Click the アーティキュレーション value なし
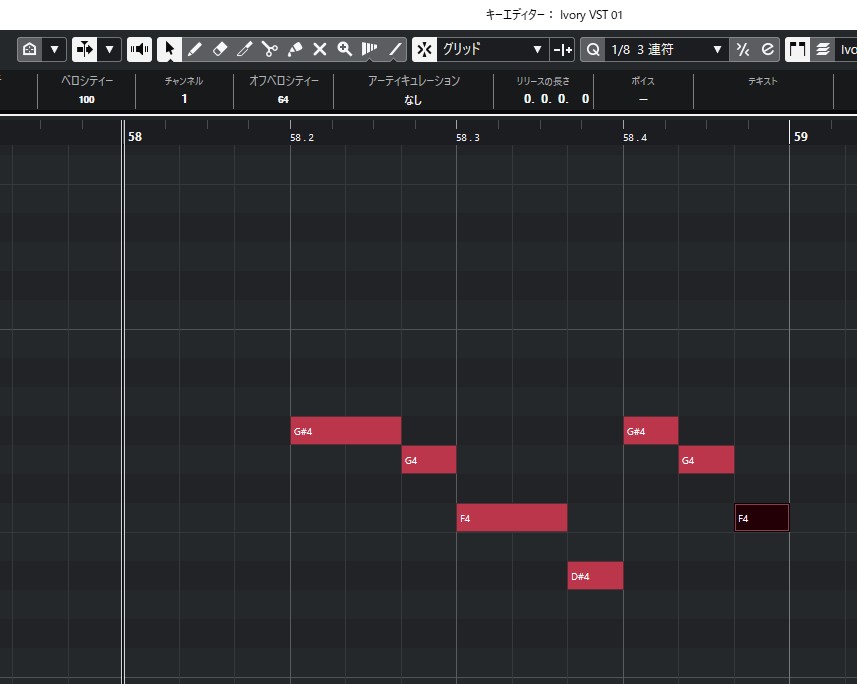The height and width of the screenshot is (684, 857). tap(413, 99)
